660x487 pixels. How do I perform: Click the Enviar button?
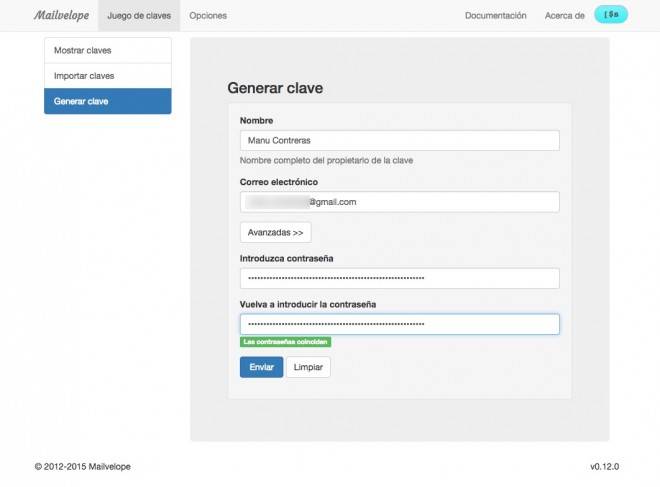point(261,367)
